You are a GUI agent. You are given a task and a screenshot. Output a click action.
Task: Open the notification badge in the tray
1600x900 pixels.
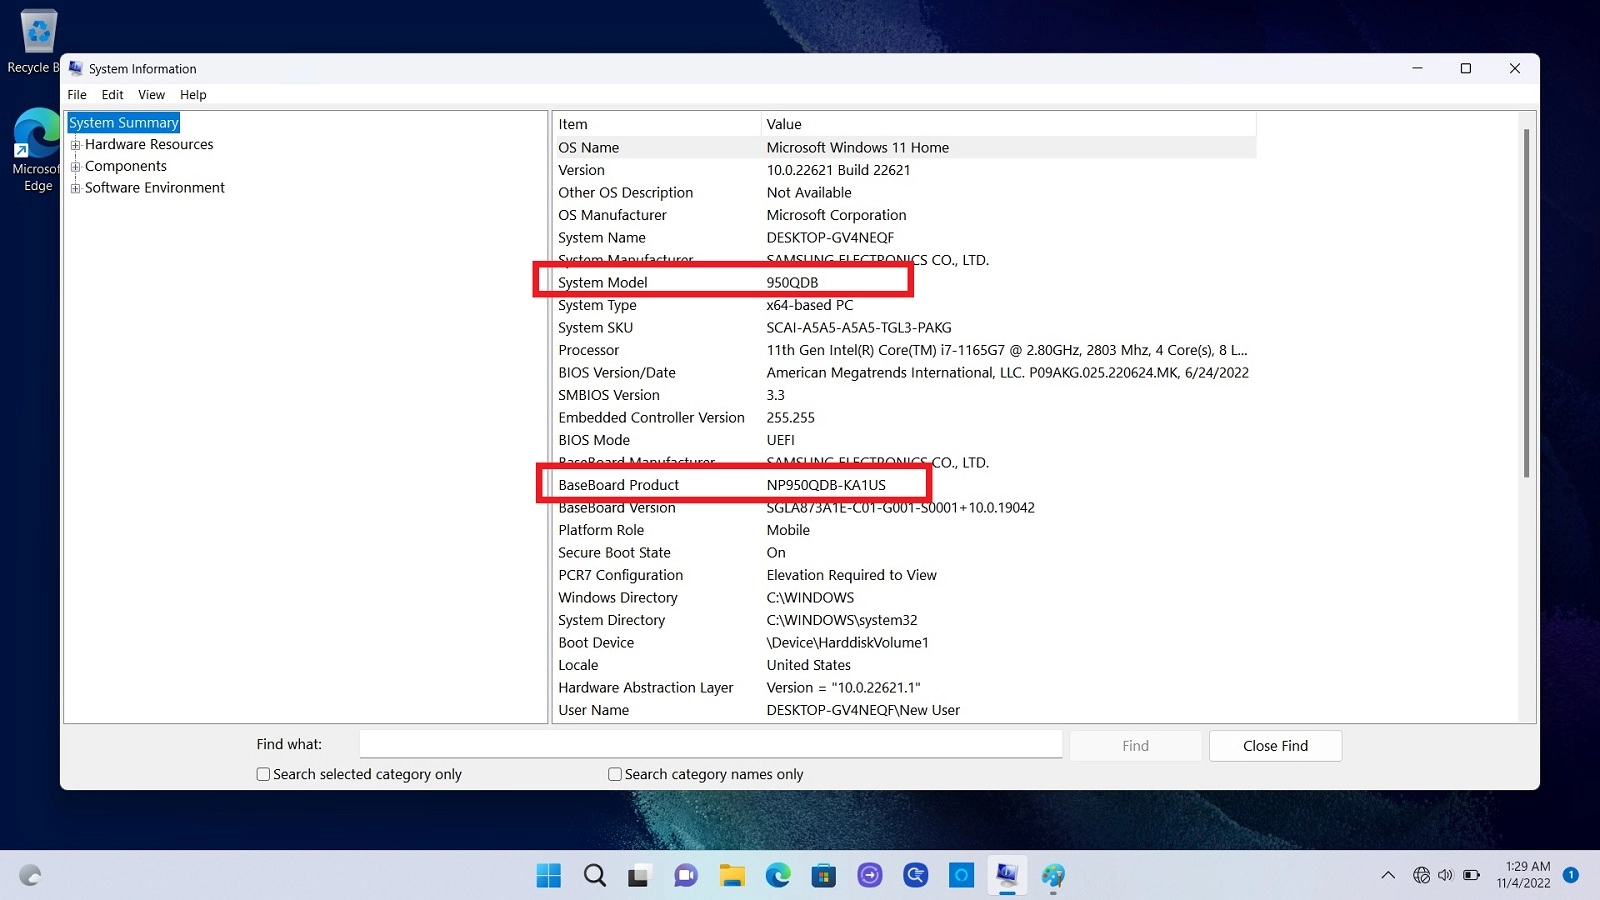point(1571,875)
